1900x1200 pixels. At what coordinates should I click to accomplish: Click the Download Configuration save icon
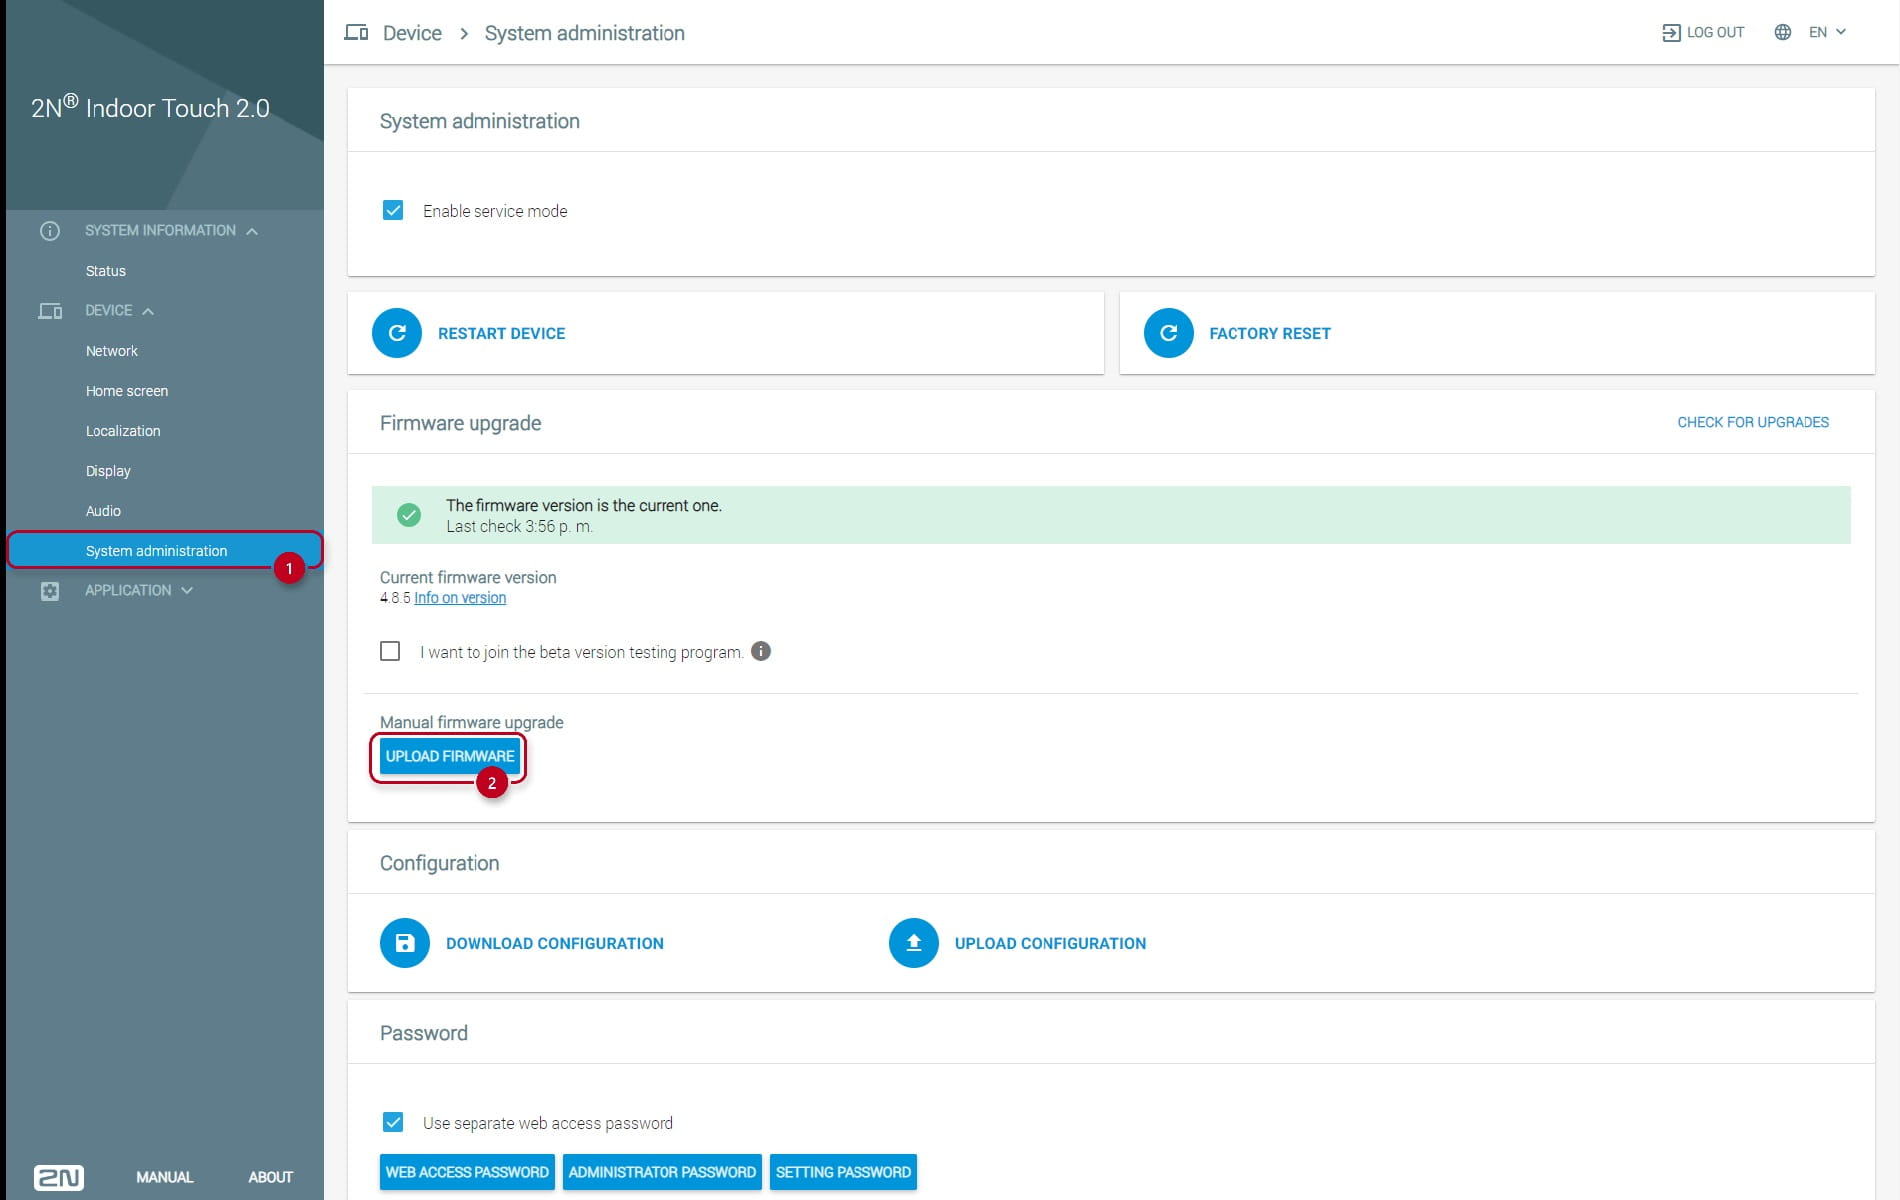click(405, 943)
